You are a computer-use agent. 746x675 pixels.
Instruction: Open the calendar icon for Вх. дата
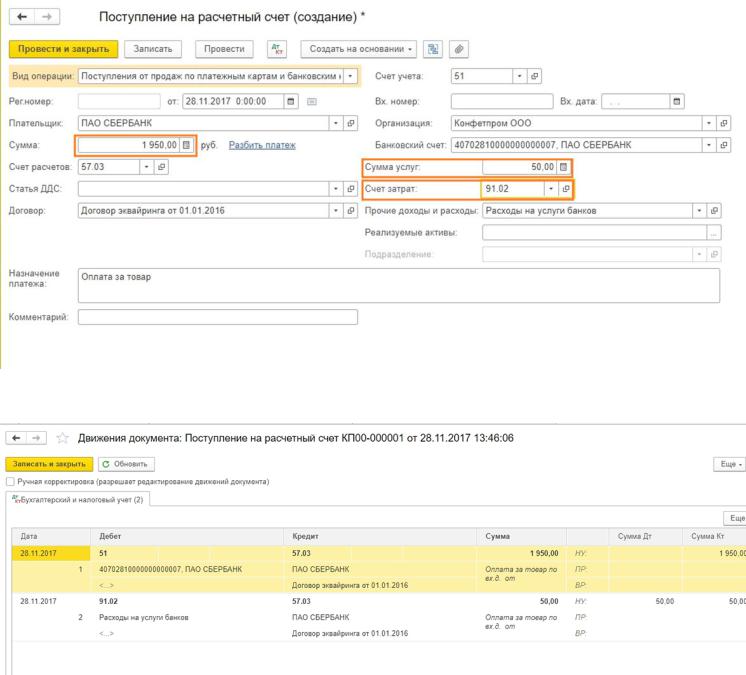tap(678, 101)
